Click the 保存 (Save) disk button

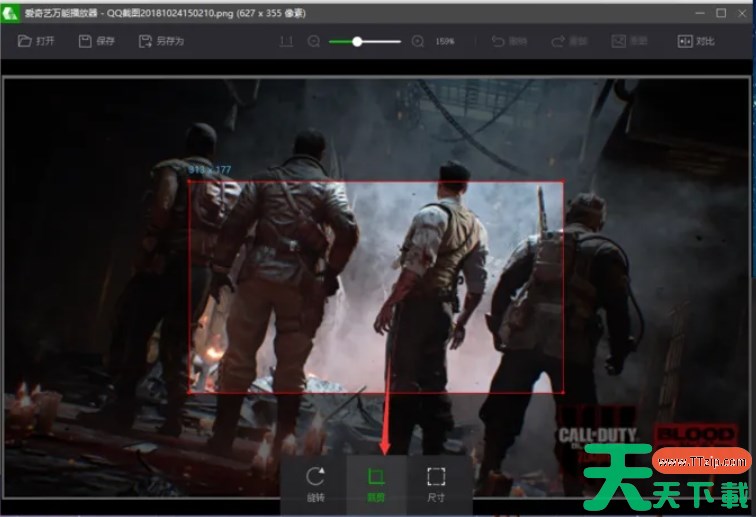97,42
